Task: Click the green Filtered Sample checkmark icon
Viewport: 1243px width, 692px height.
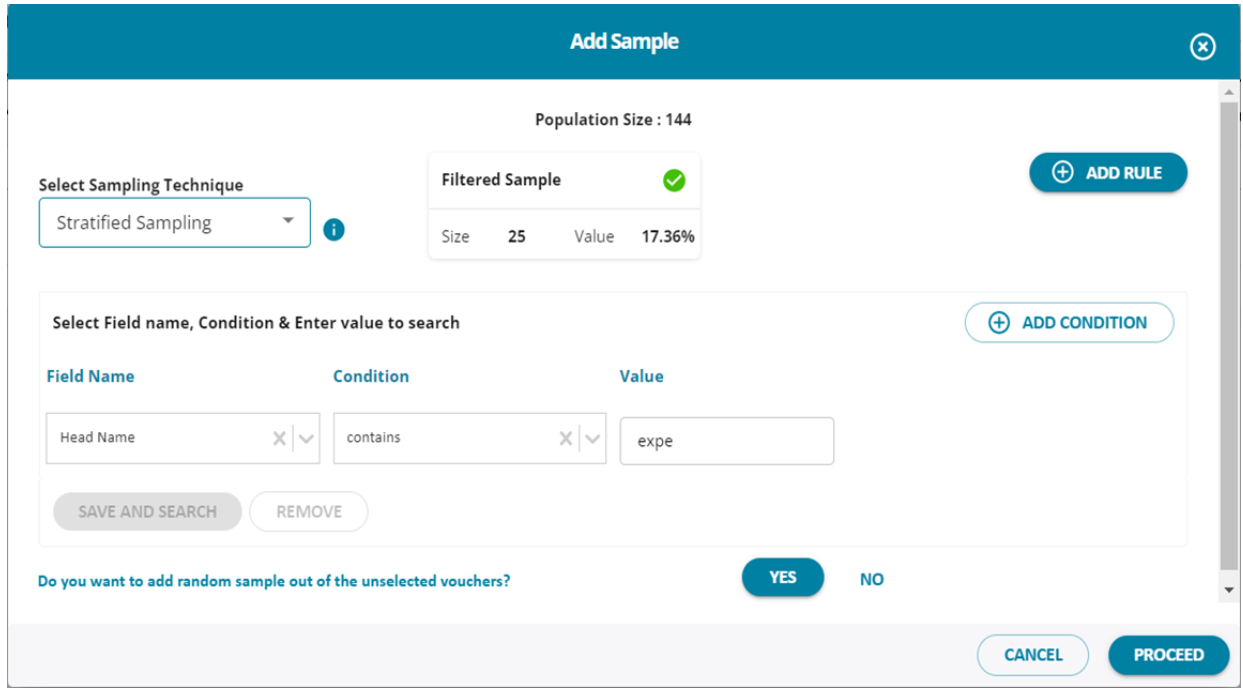Action: 674,180
